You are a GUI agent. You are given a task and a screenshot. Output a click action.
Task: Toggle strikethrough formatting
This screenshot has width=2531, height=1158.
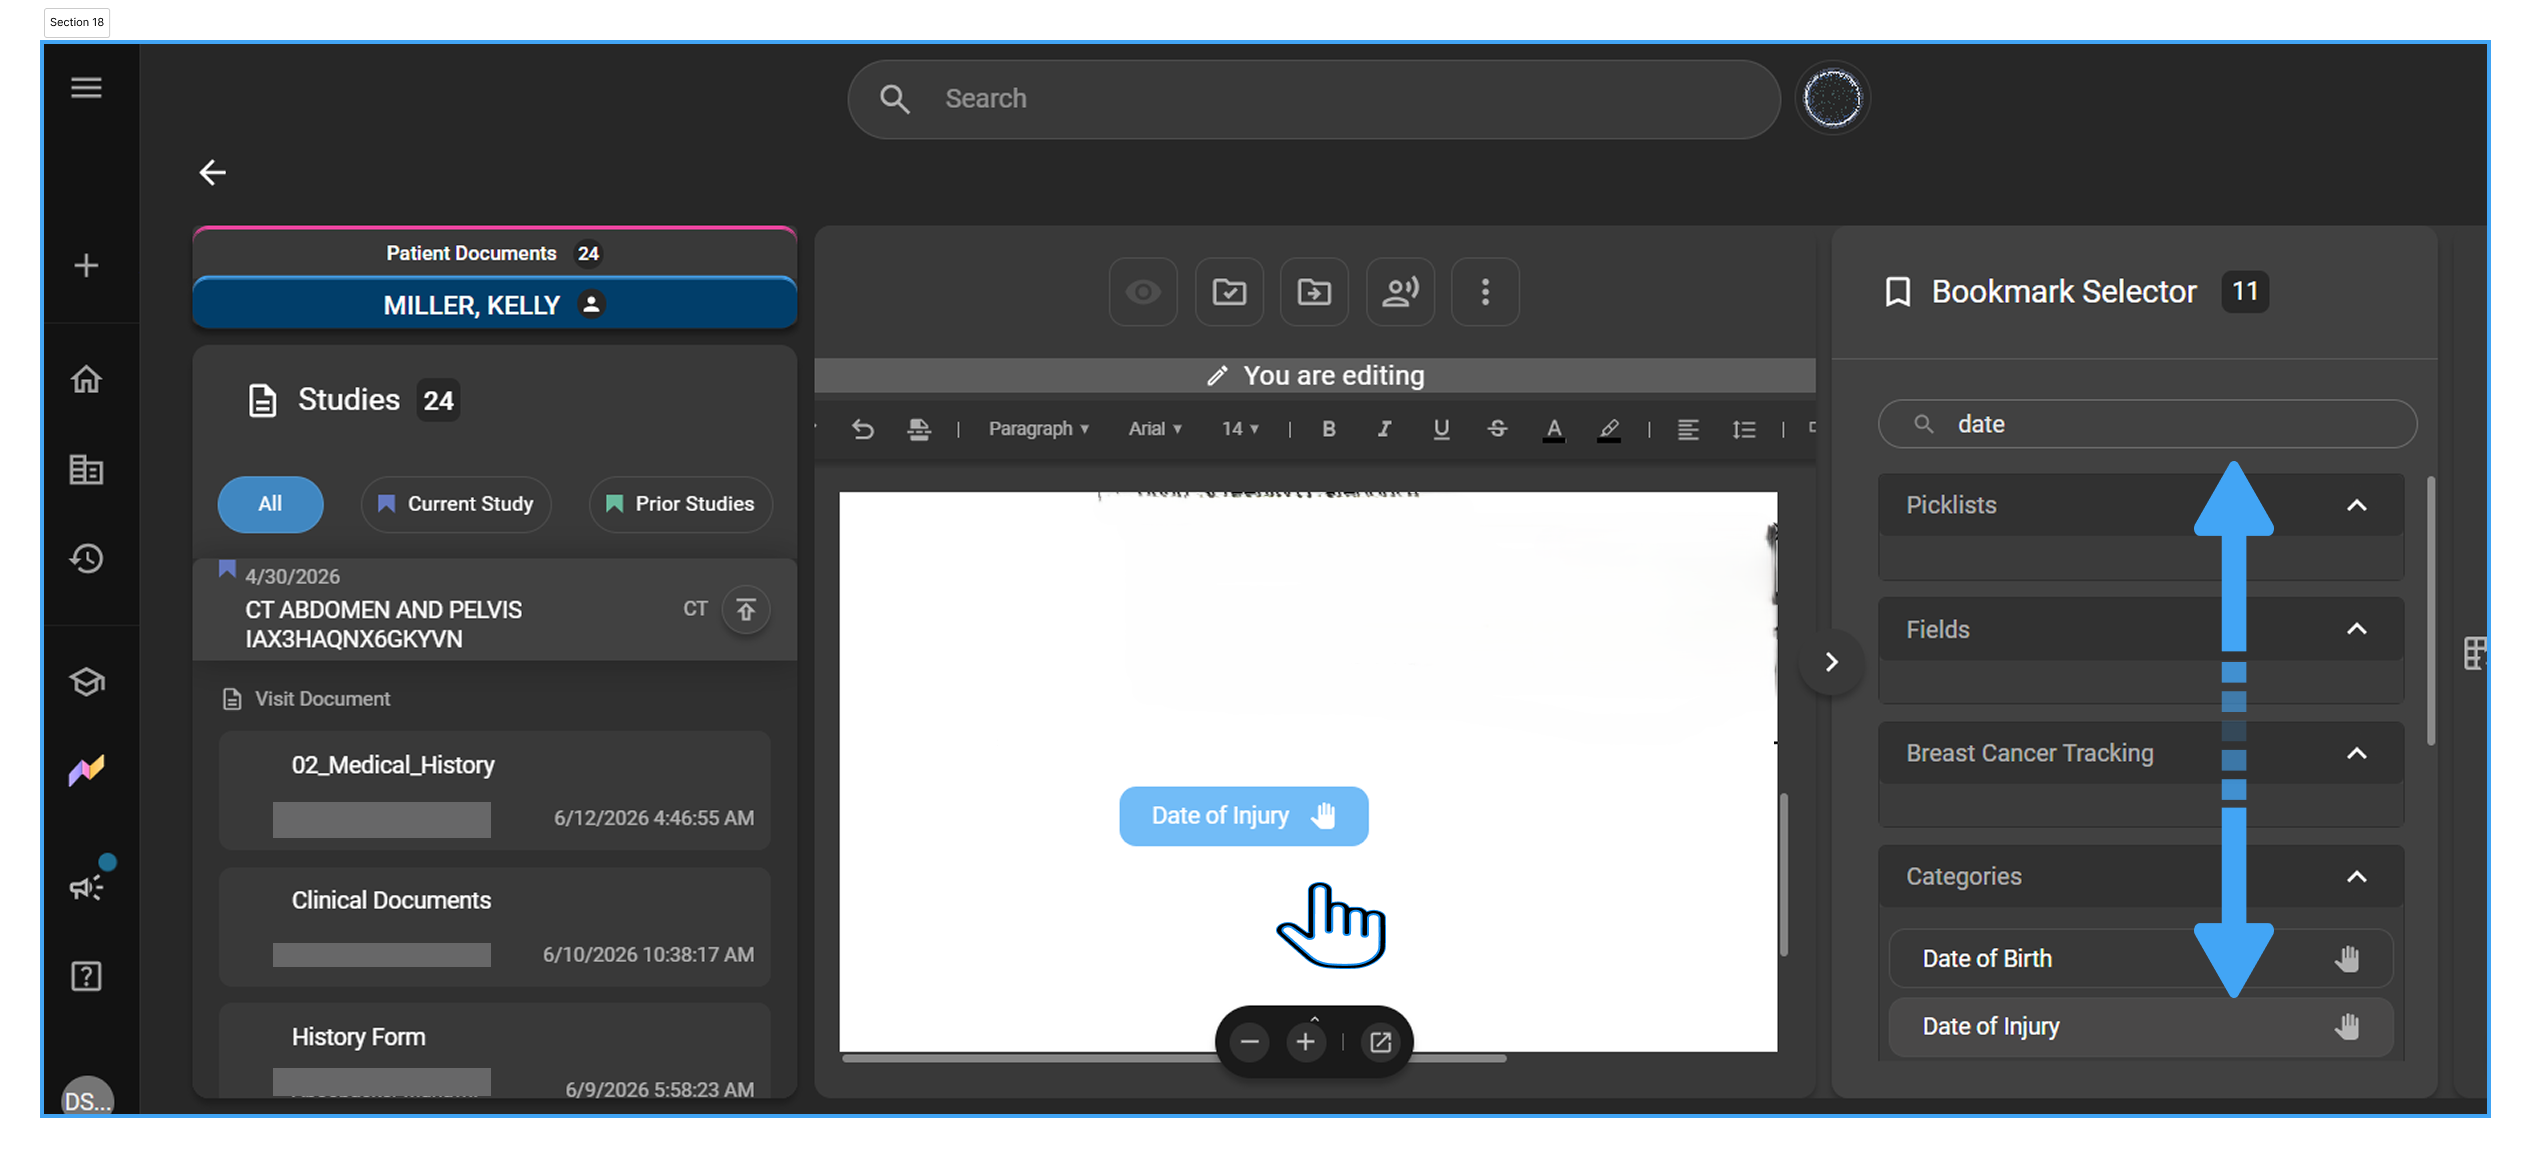[1497, 429]
